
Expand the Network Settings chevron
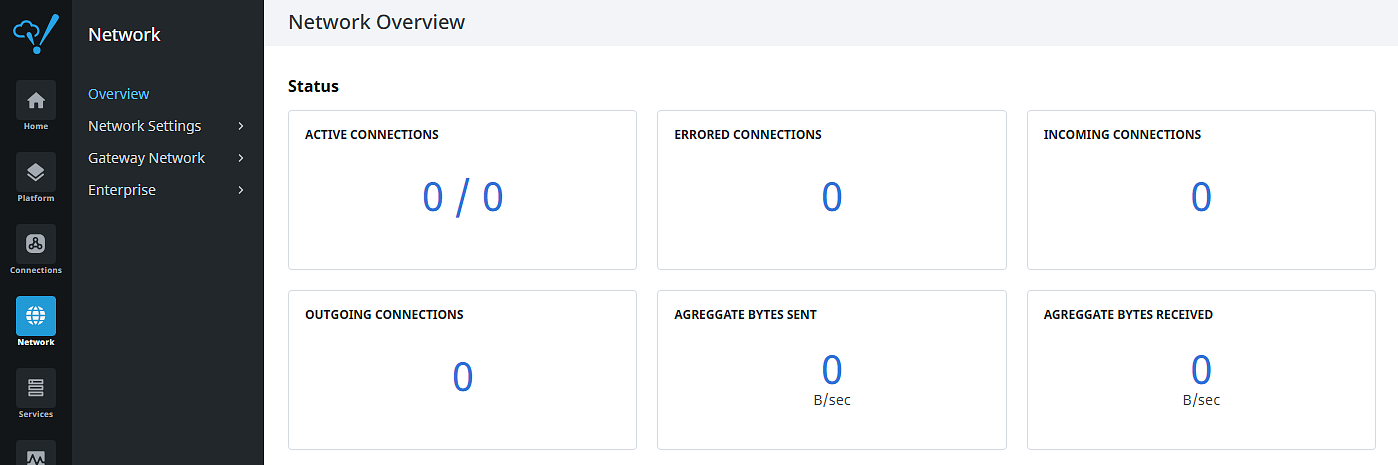click(241, 126)
